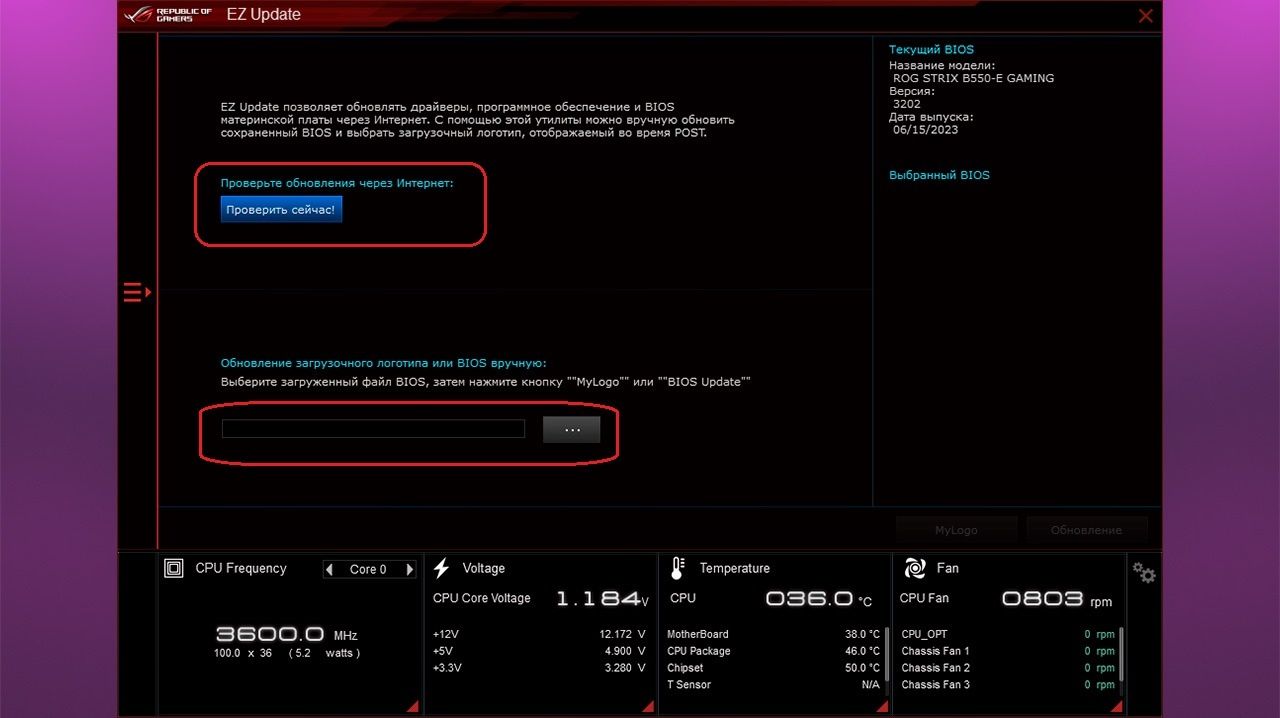Expand the CPU Frequency panel corner triangle
The width and height of the screenshot is (1280, 718).
pyautogui.click(x=413, y=706)
